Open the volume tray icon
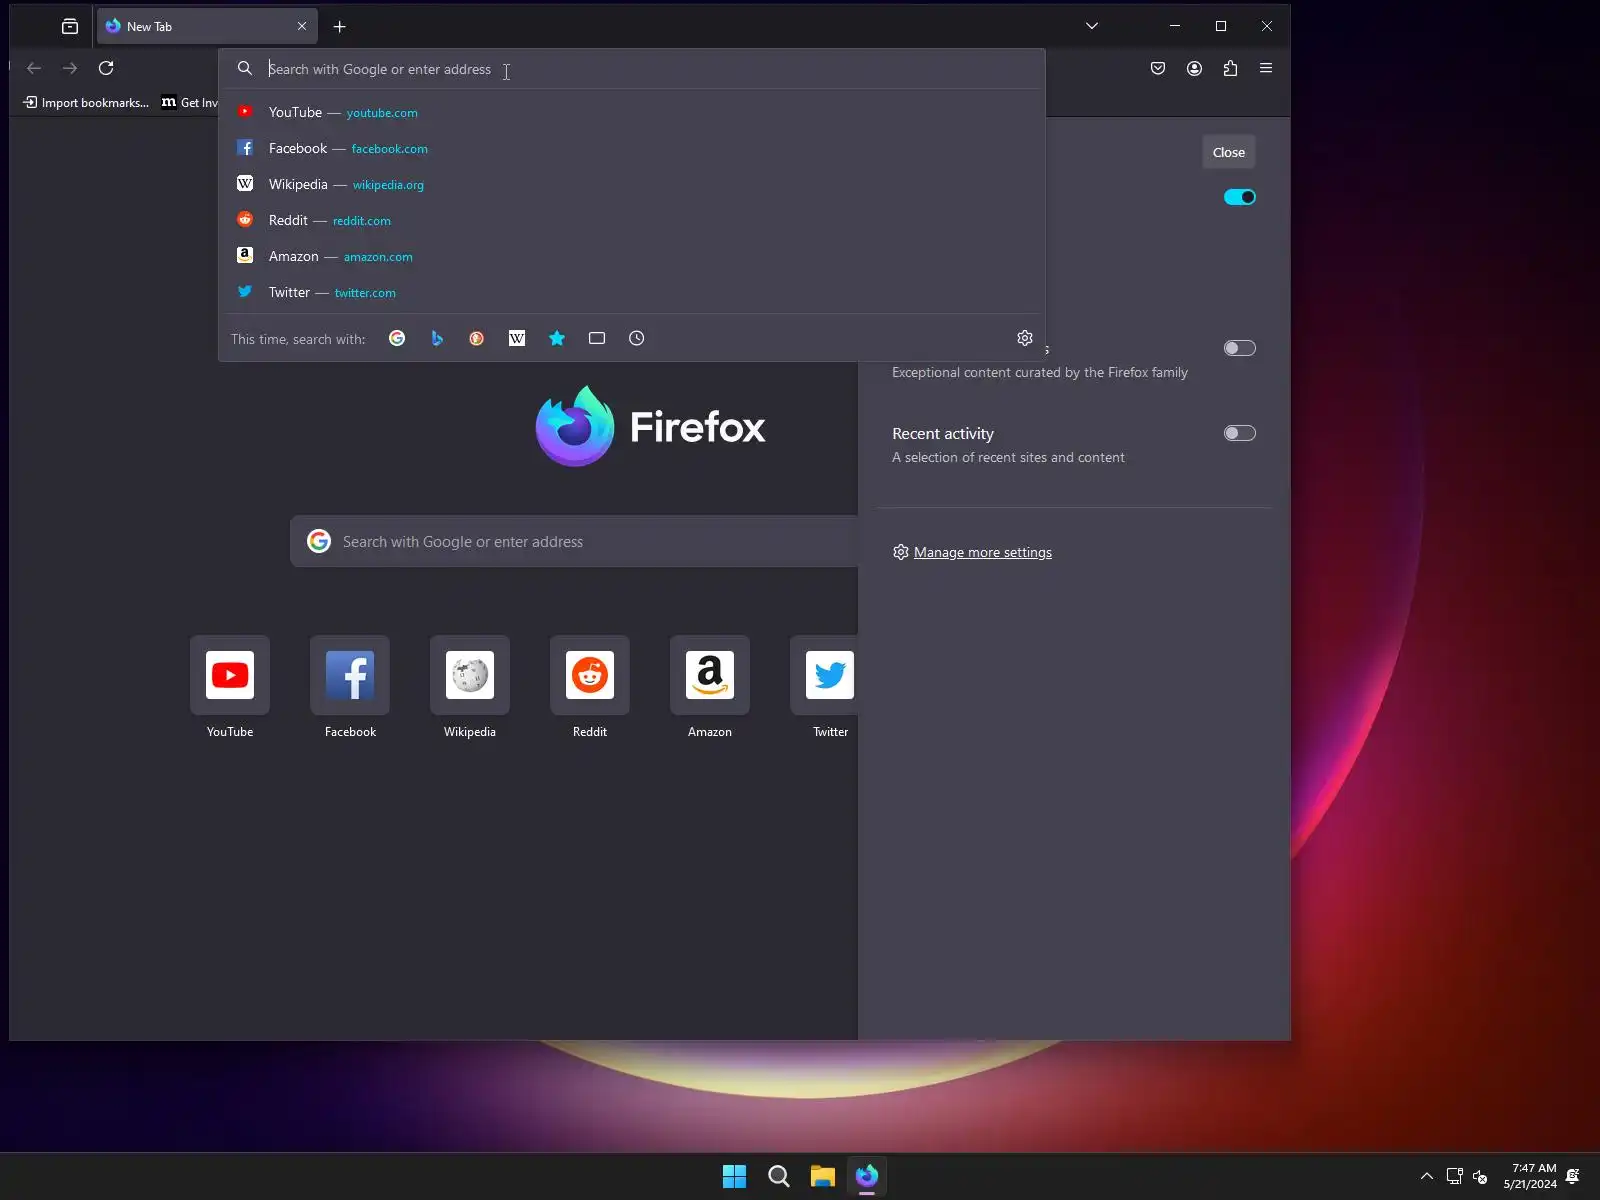 point(1481,1176)
